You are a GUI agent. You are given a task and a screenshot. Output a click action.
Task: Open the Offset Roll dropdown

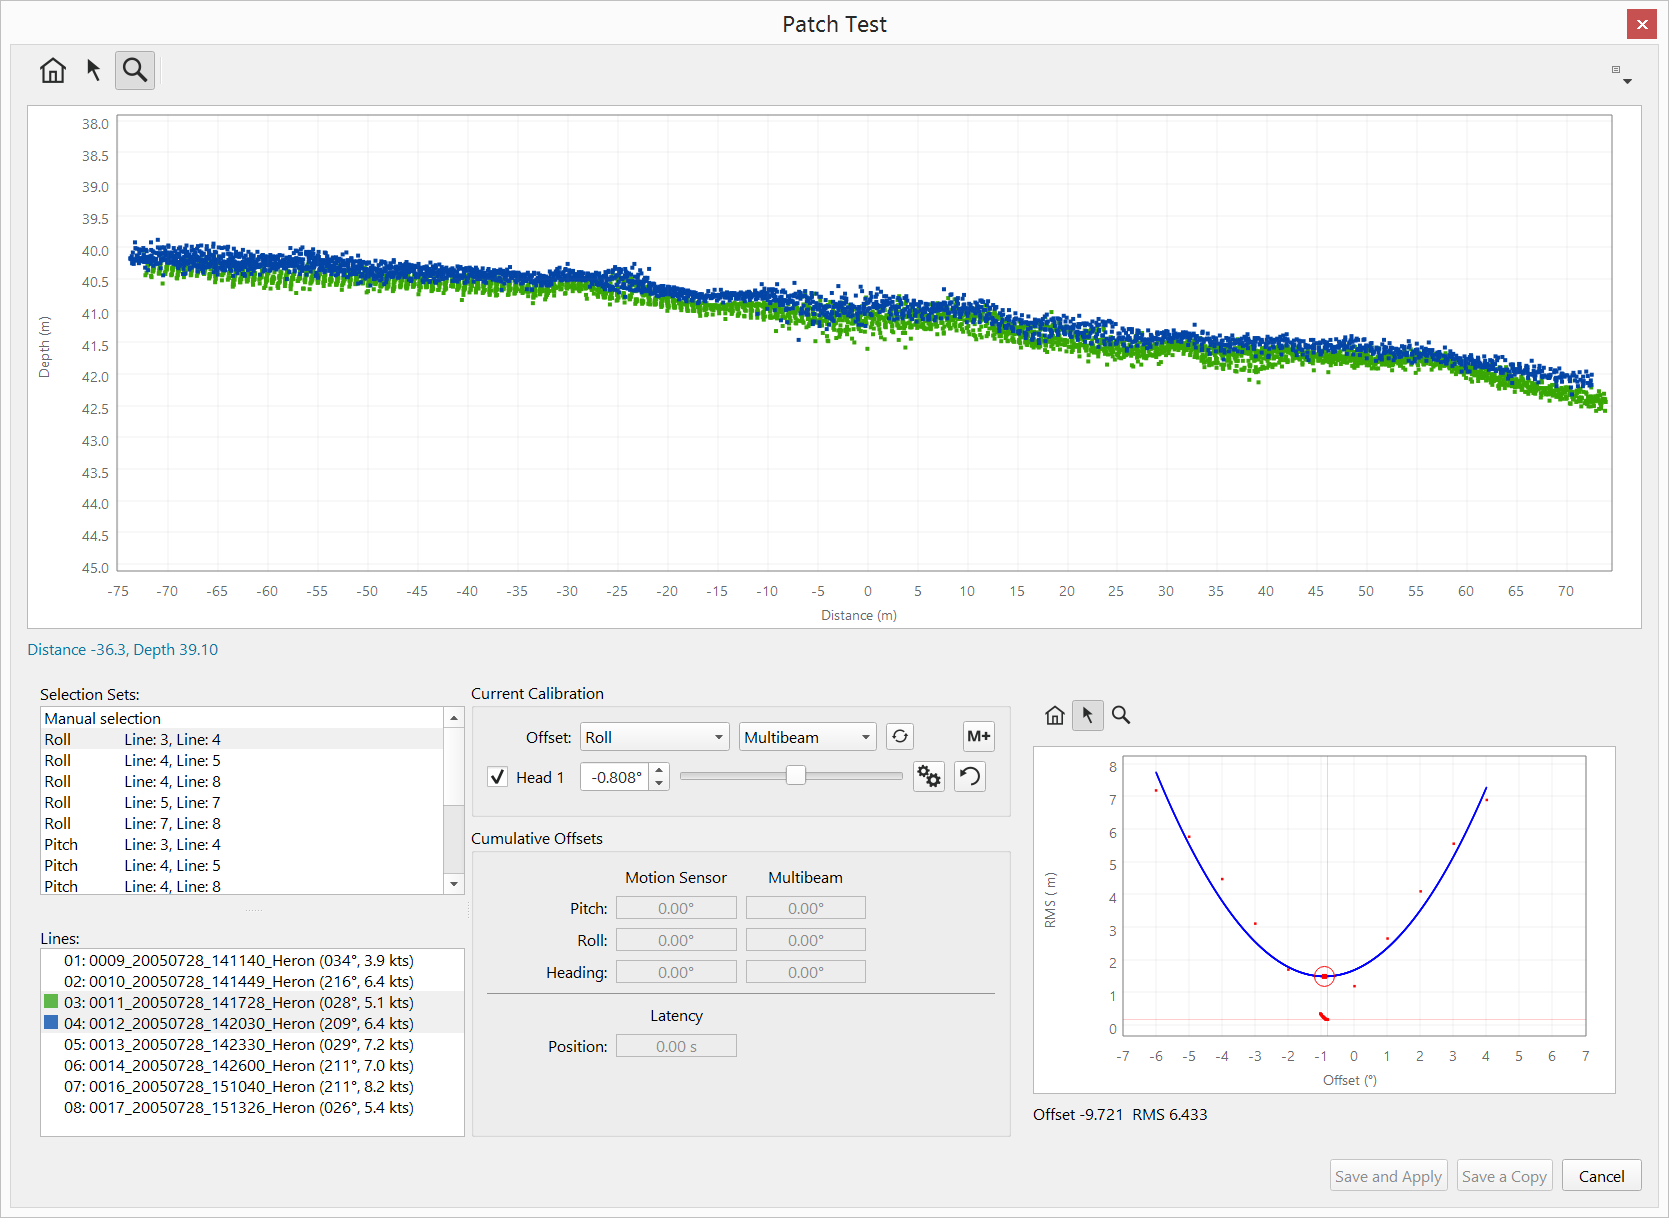coord(654,737)
